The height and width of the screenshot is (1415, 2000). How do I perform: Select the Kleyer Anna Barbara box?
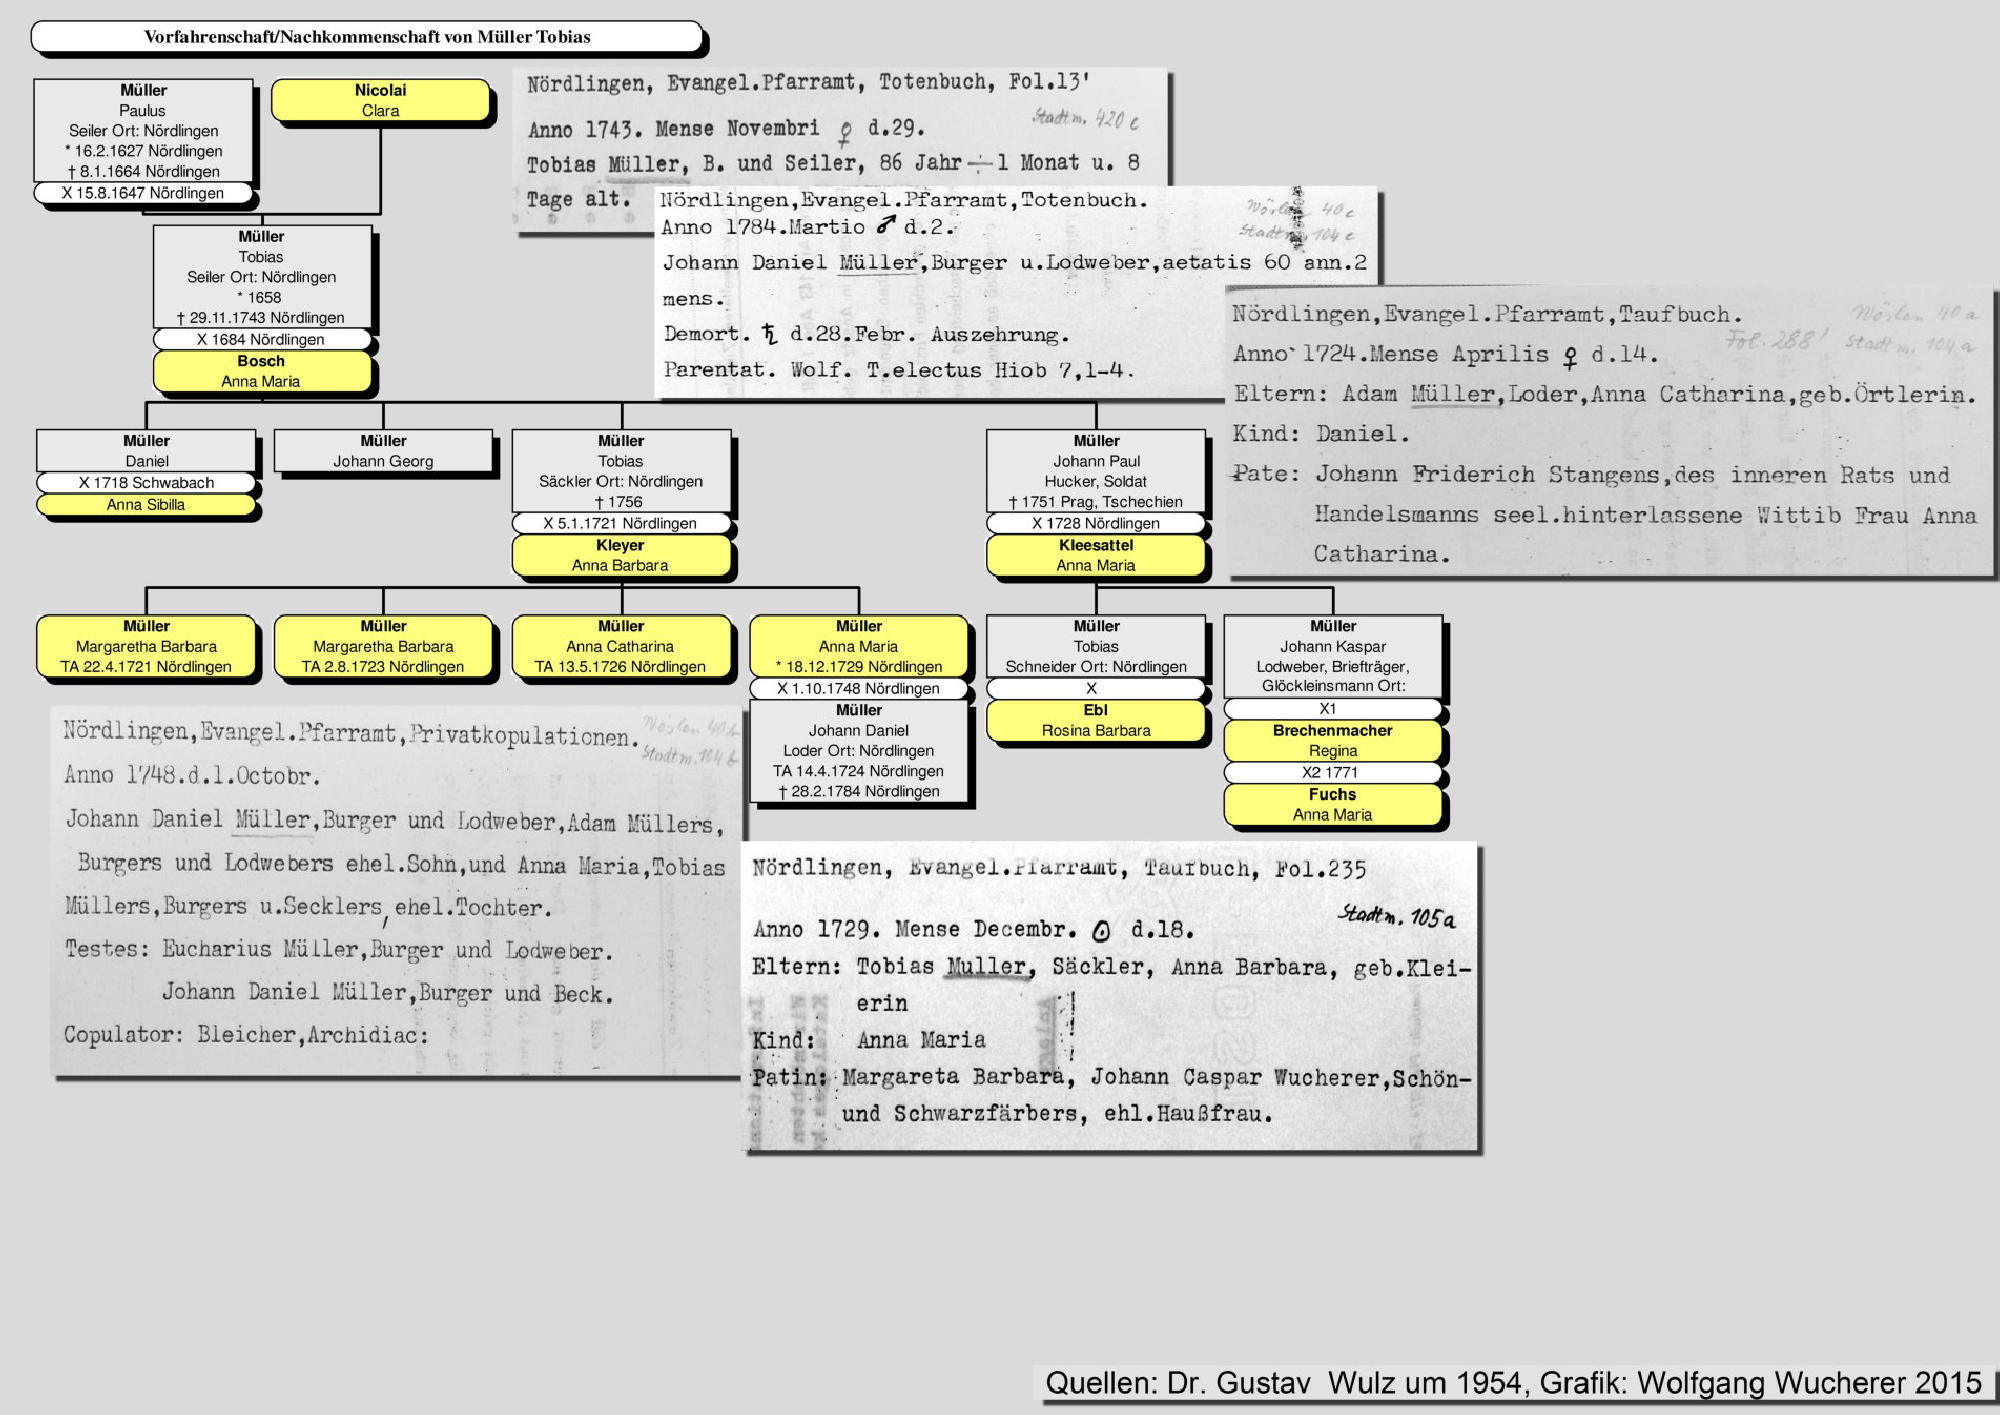[x=620, y=555]
